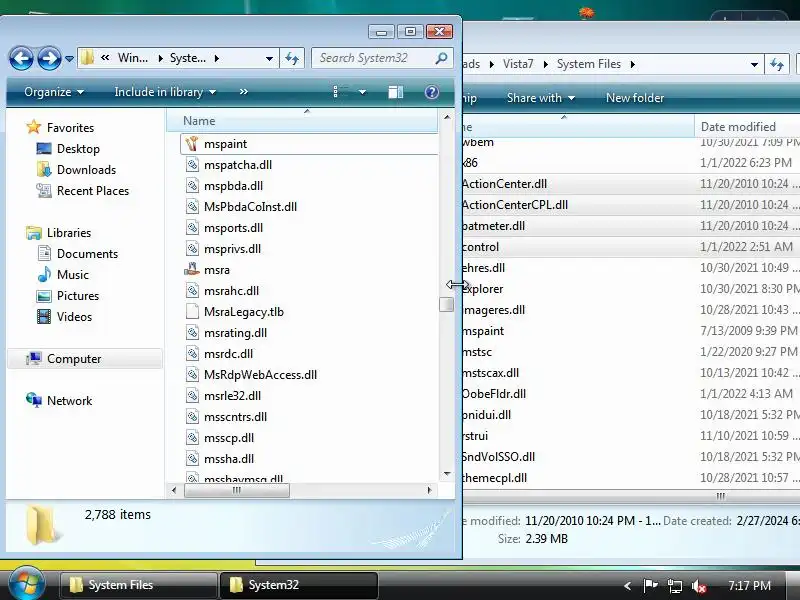The image size is (800, 600).
Task: Open the muted volume tray icon
Action: tap(698, 586)
